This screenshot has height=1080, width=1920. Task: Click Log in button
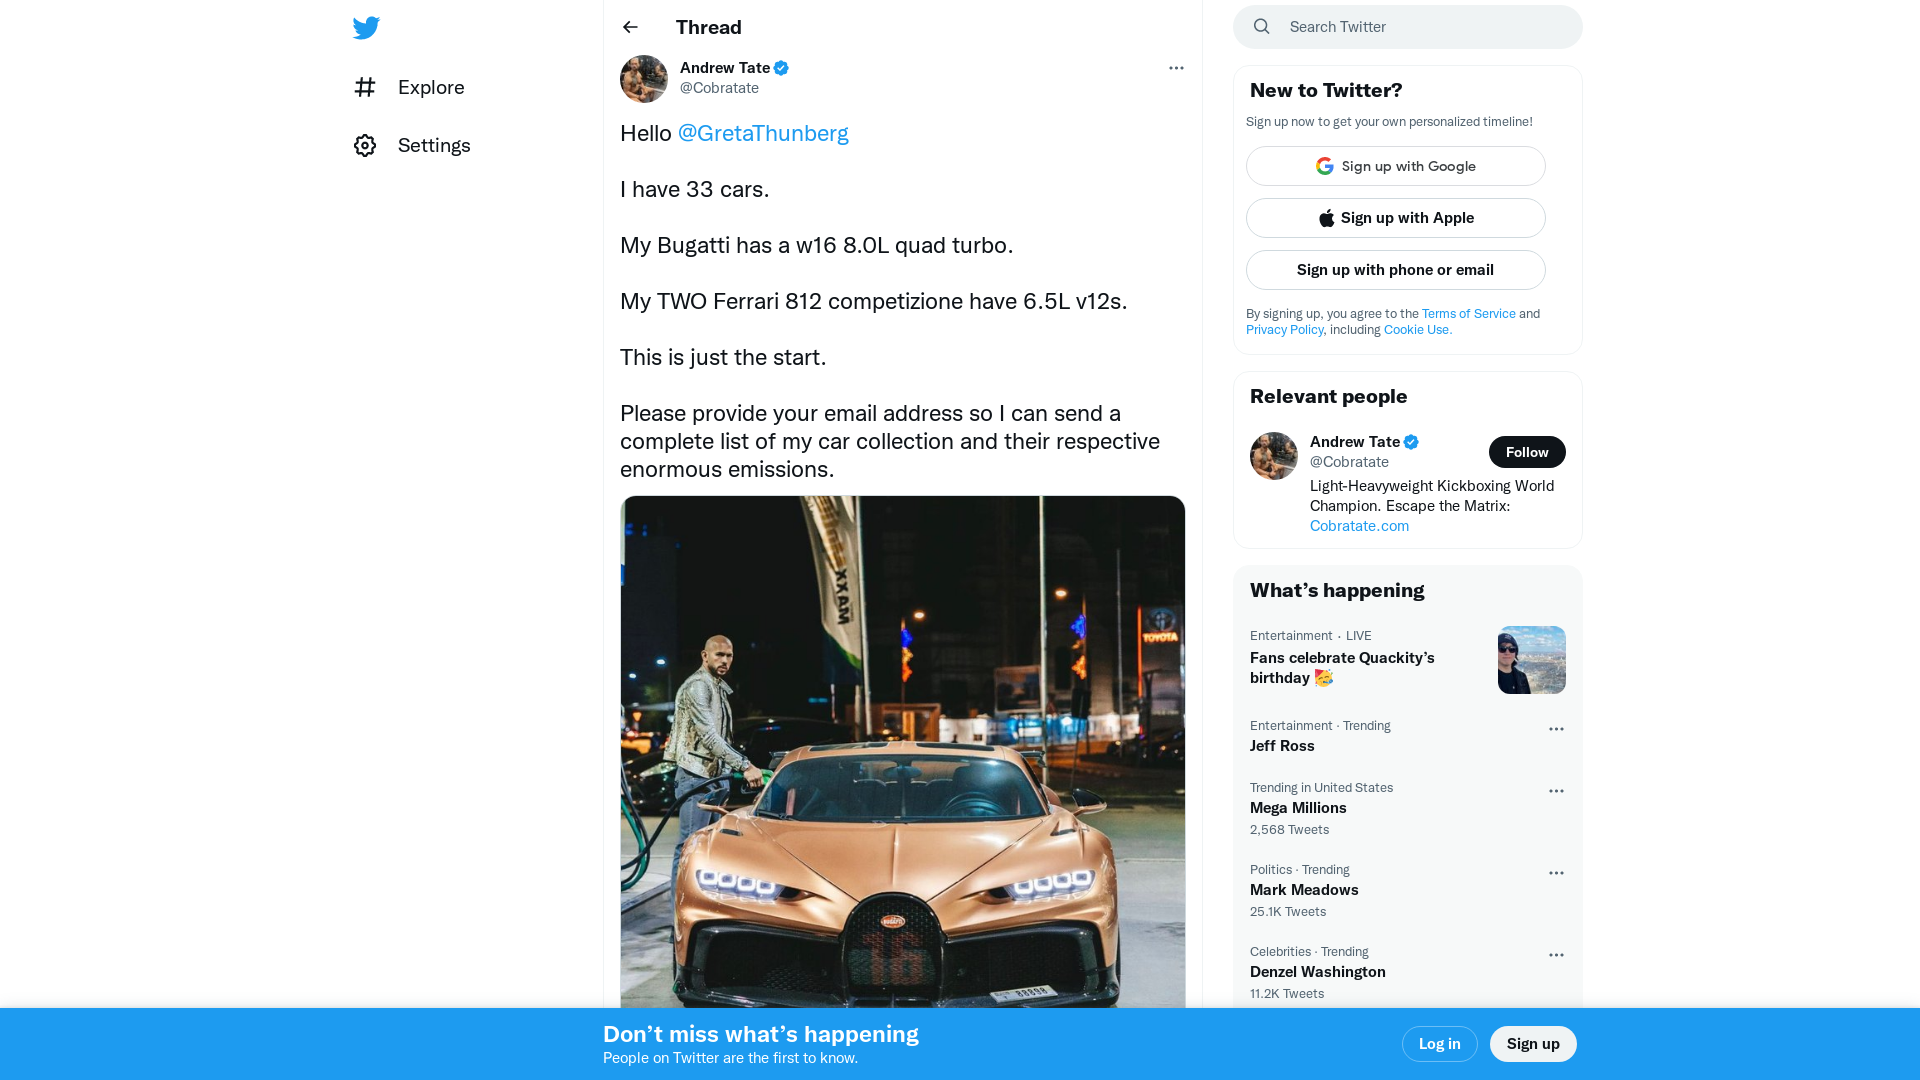1439,1043
